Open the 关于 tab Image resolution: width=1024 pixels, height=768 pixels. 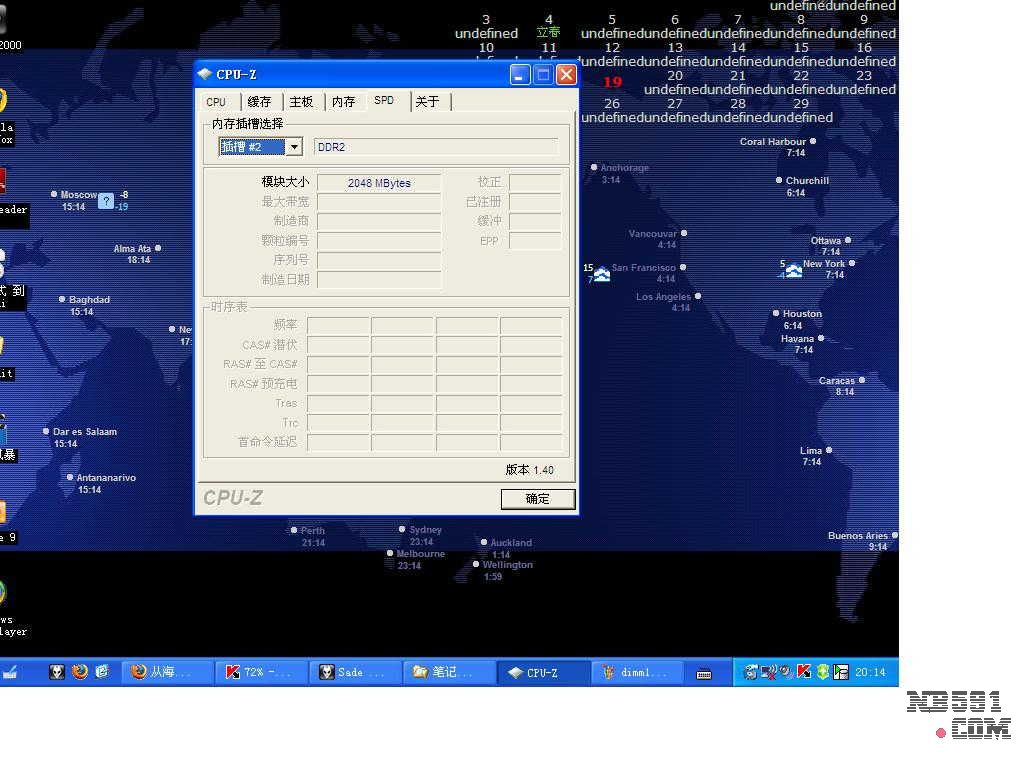point(427,102)
